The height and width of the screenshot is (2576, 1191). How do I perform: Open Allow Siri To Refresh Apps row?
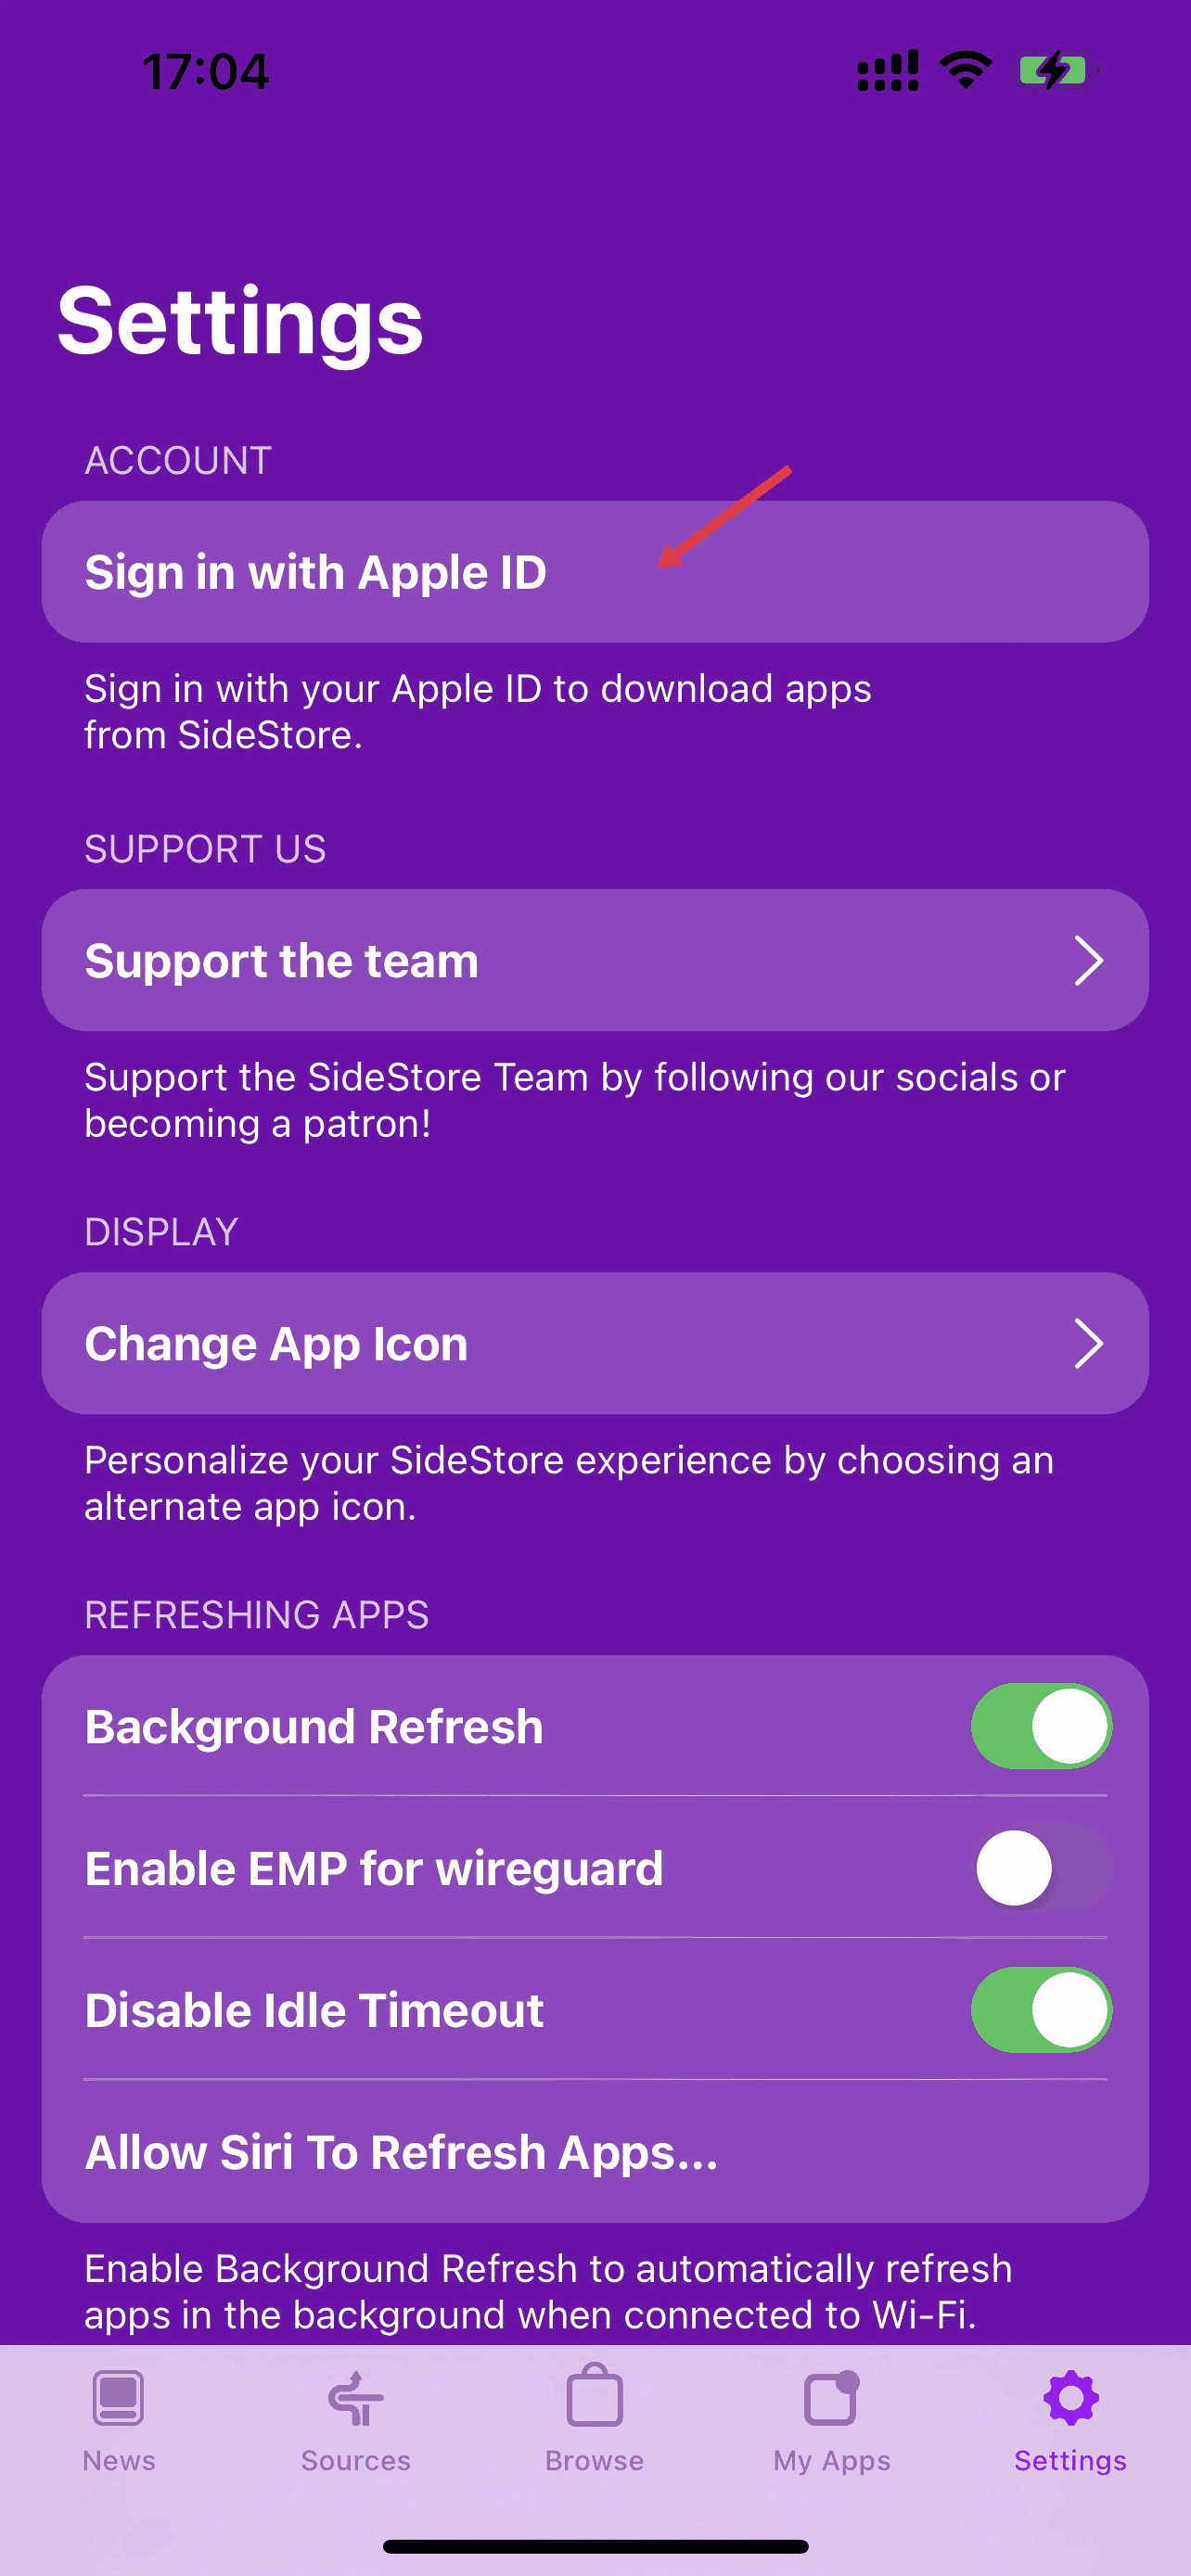point(400,2152)
